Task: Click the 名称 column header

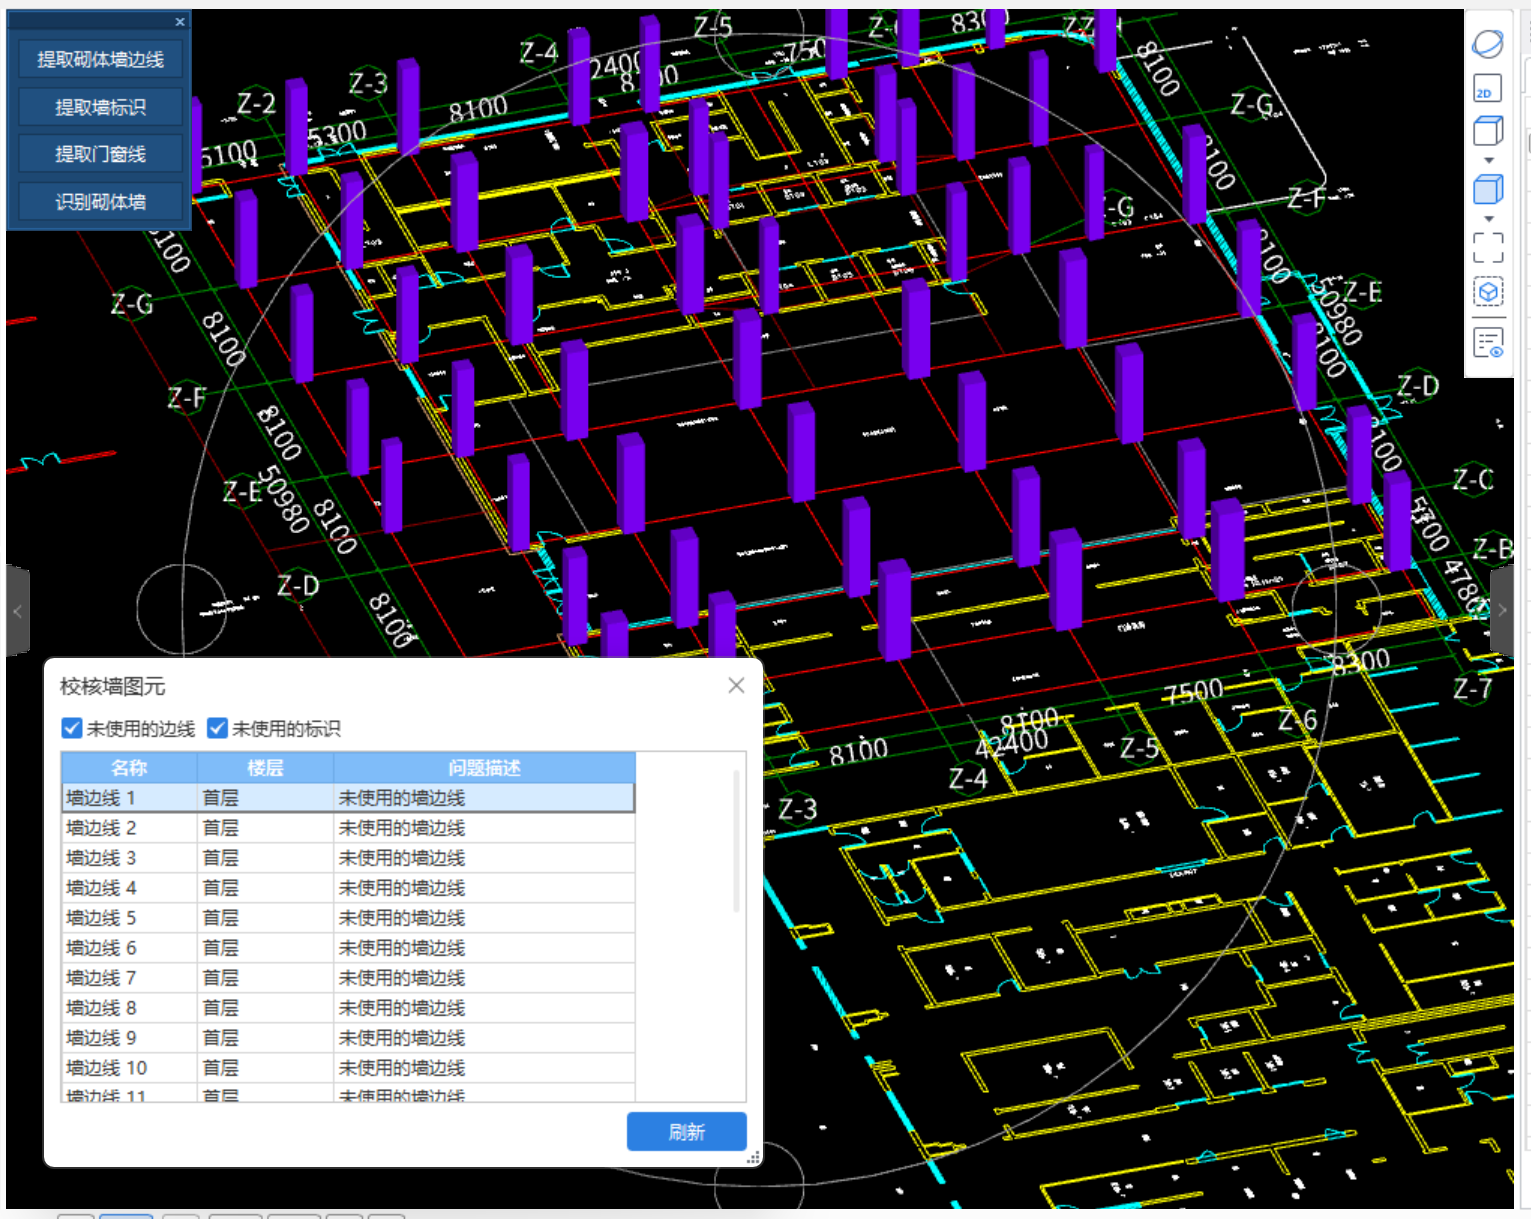Action: click(x=129, y=768)
